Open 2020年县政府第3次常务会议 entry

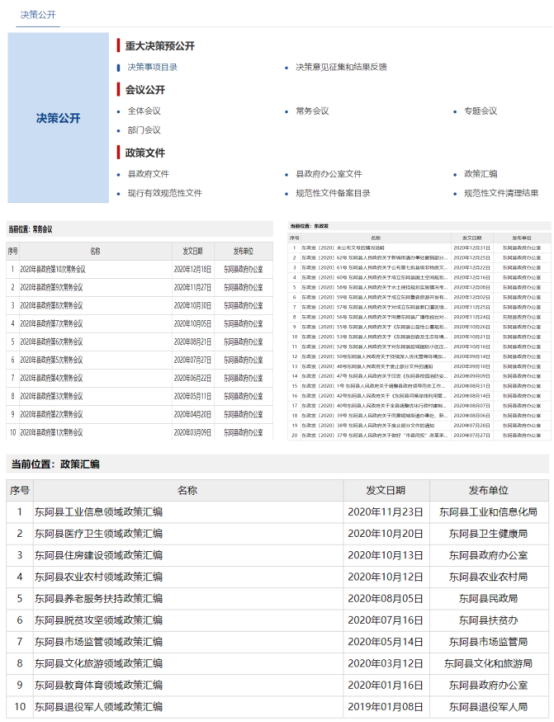point(51,396)
